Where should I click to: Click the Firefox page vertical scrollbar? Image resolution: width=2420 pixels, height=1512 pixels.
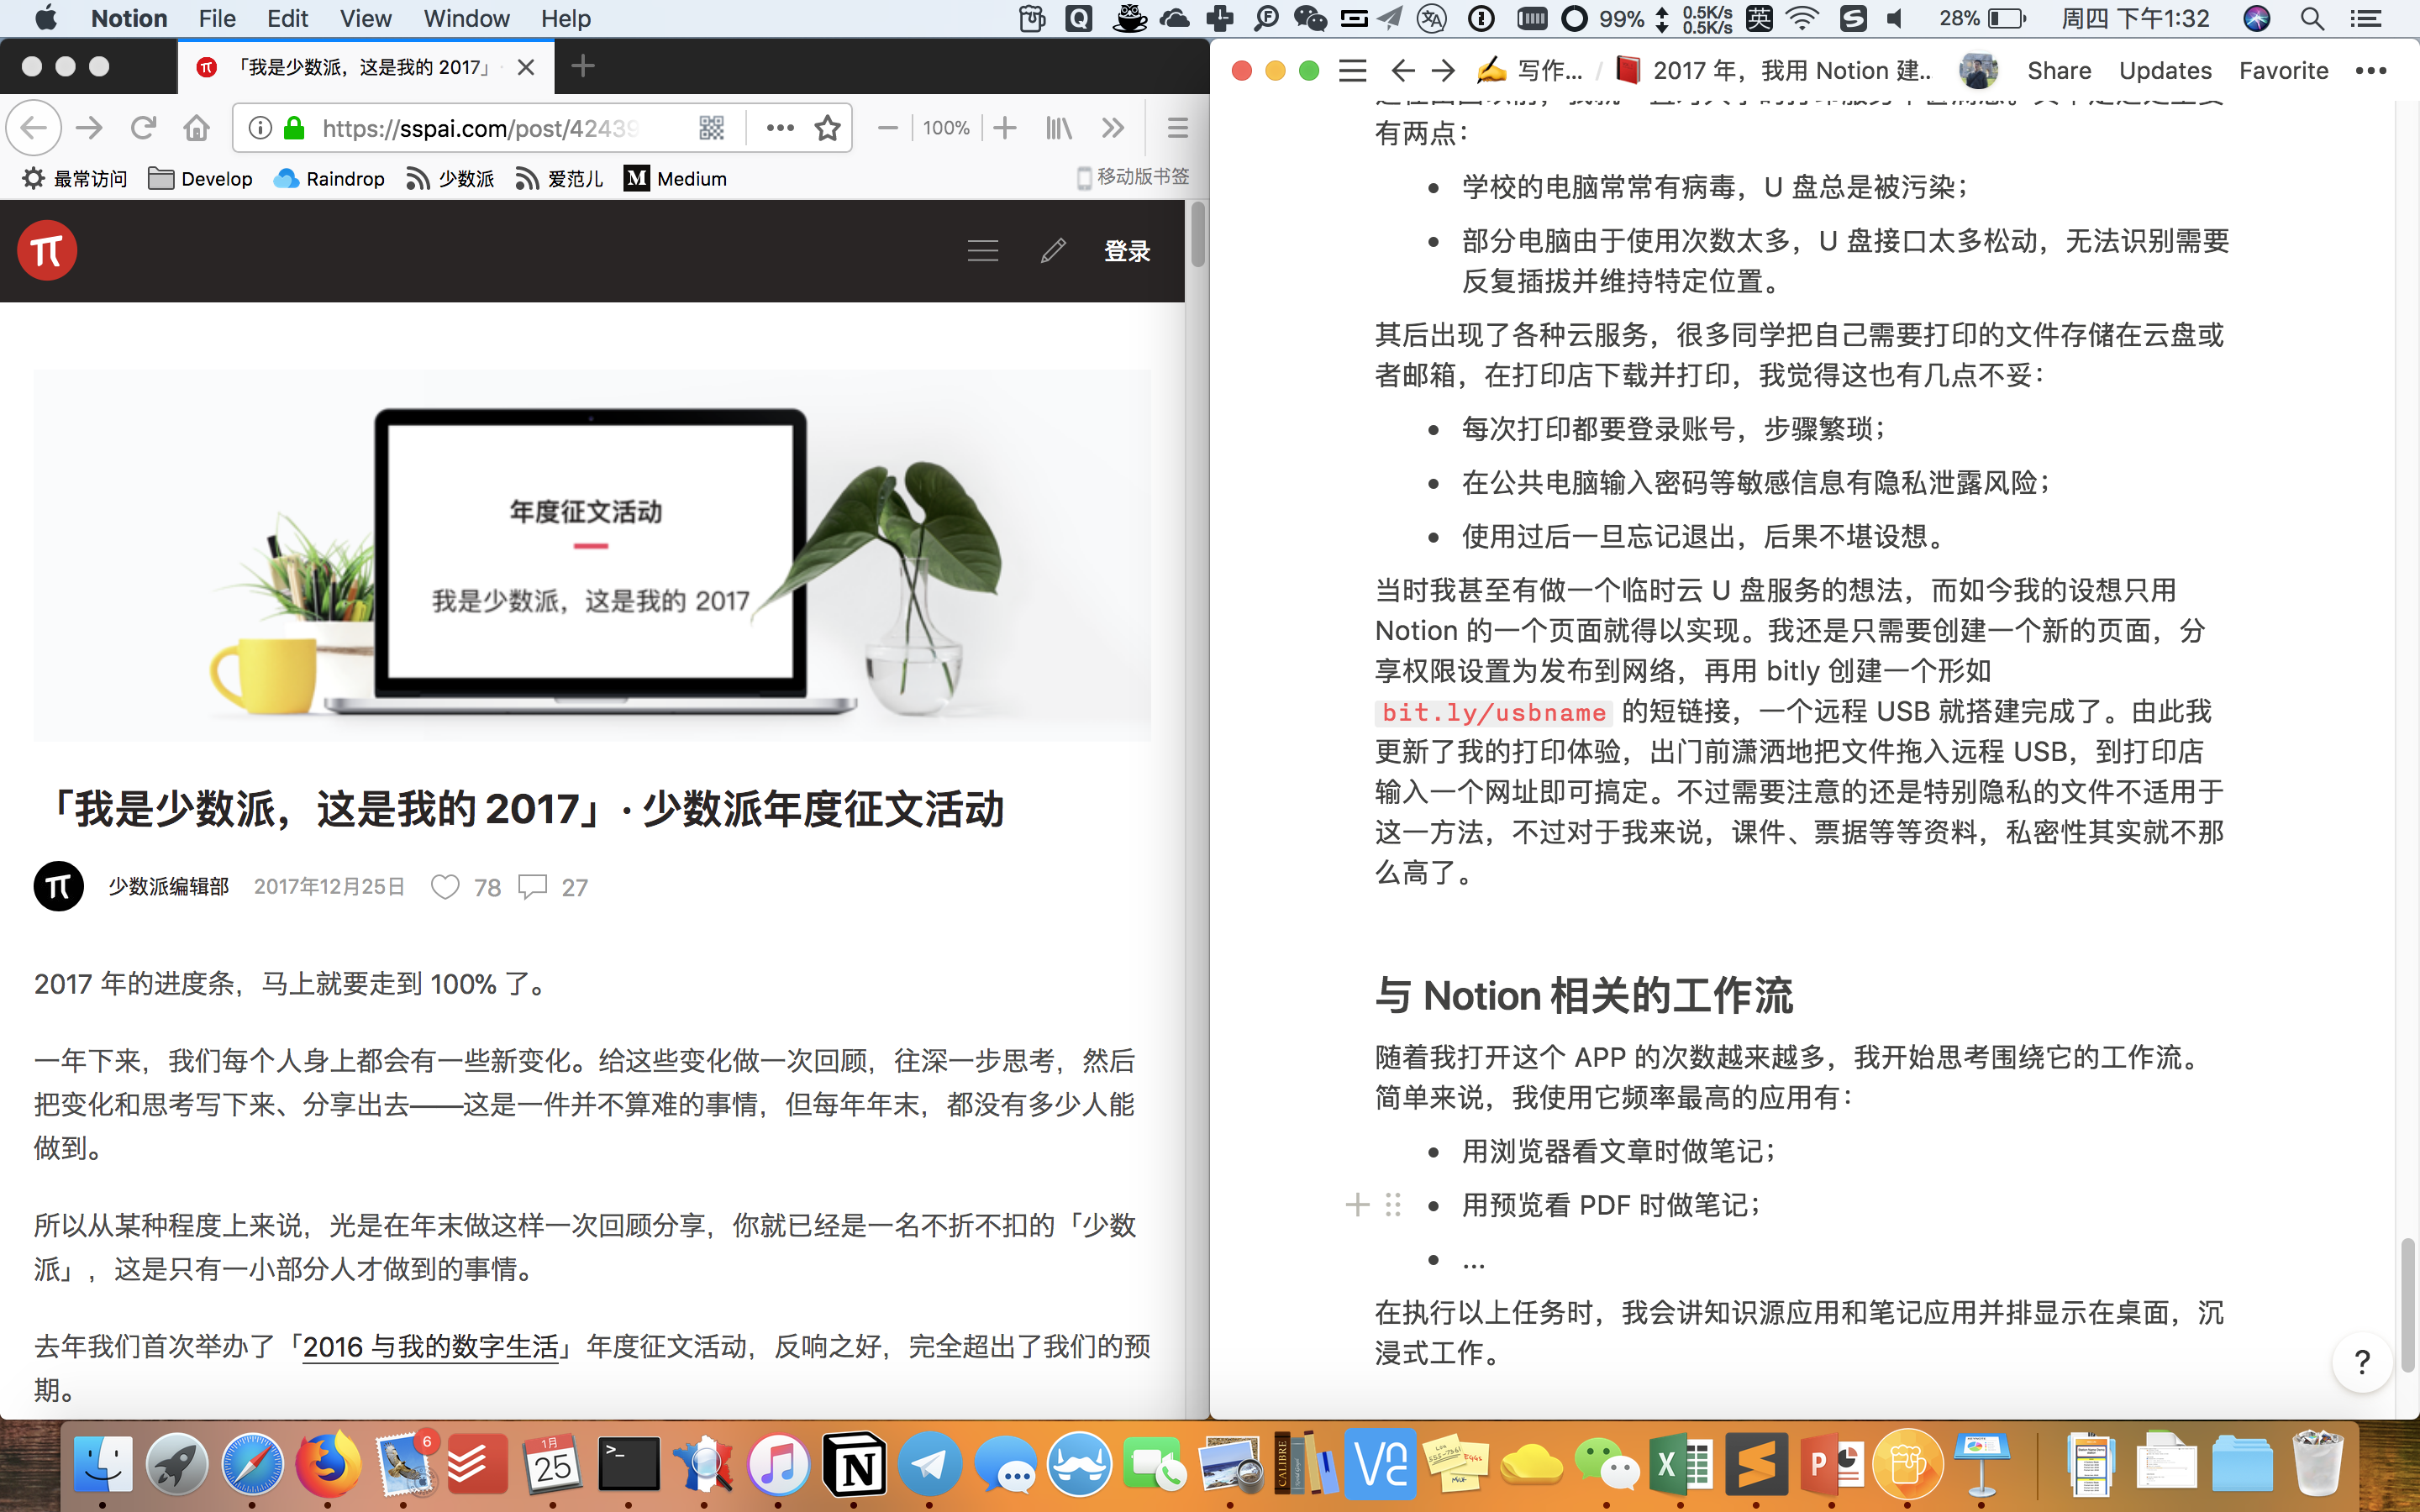[x=1197, y=235]
